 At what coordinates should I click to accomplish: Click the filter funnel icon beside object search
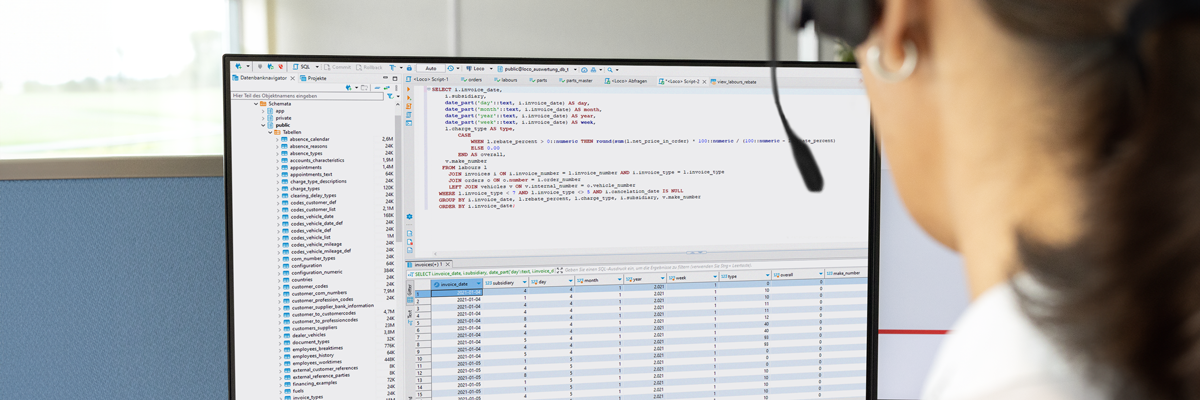click(x=391, y=96)
